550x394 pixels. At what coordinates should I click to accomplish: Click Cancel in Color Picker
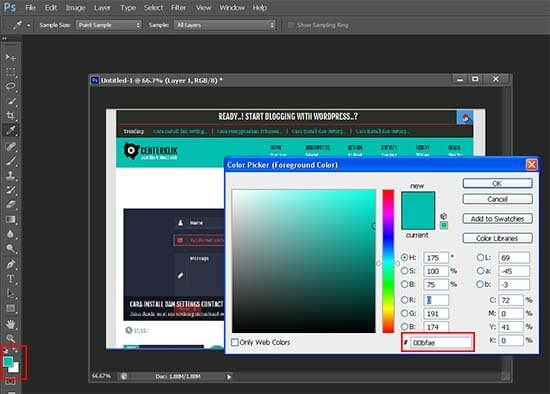[497, 199]
